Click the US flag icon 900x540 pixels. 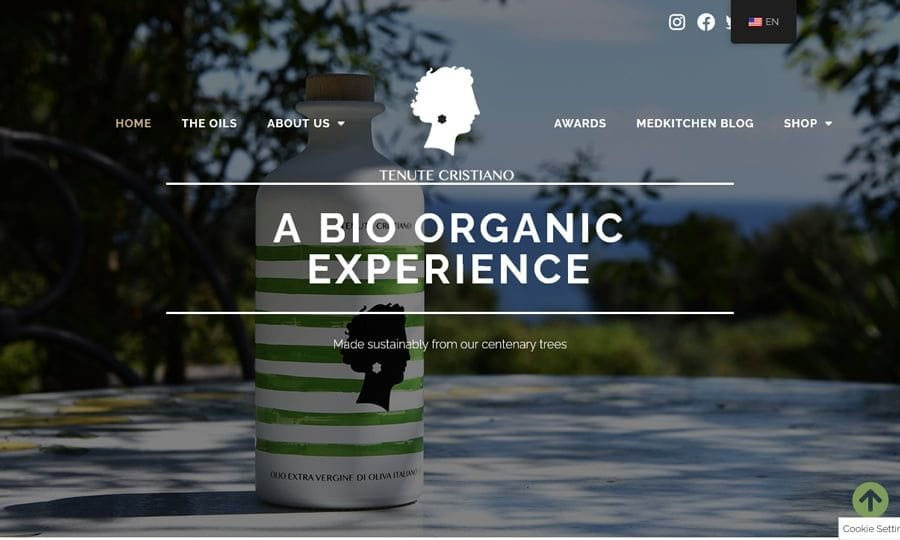[x=755, y=22]
